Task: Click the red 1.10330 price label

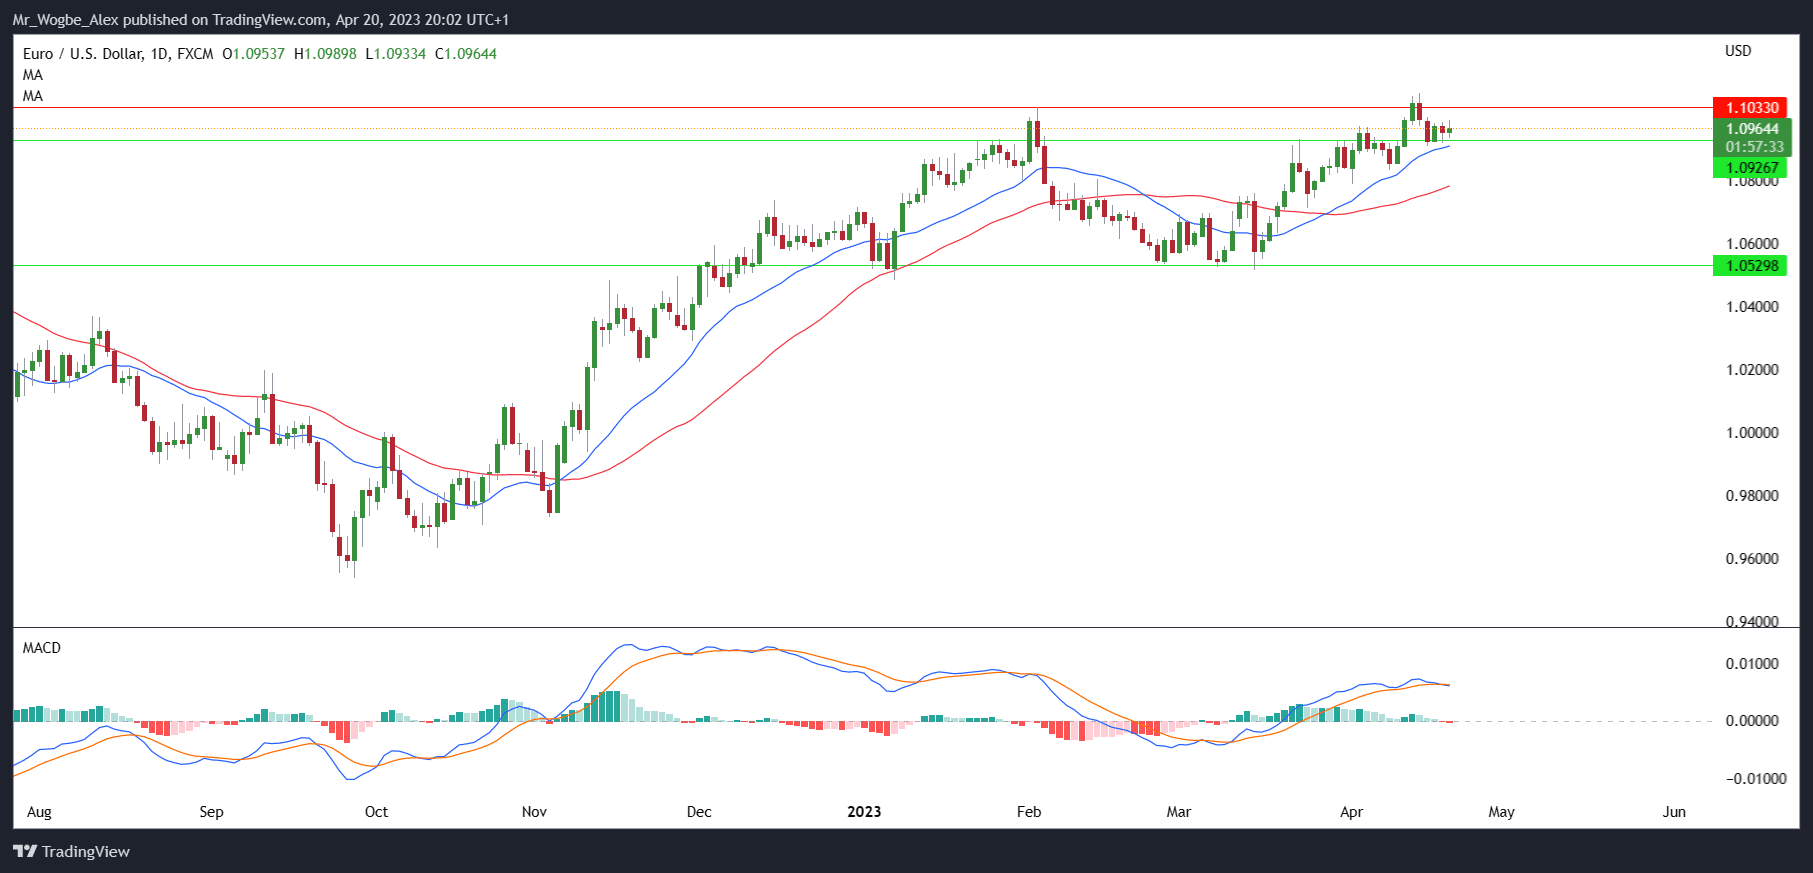Action: pos(1750,108)
